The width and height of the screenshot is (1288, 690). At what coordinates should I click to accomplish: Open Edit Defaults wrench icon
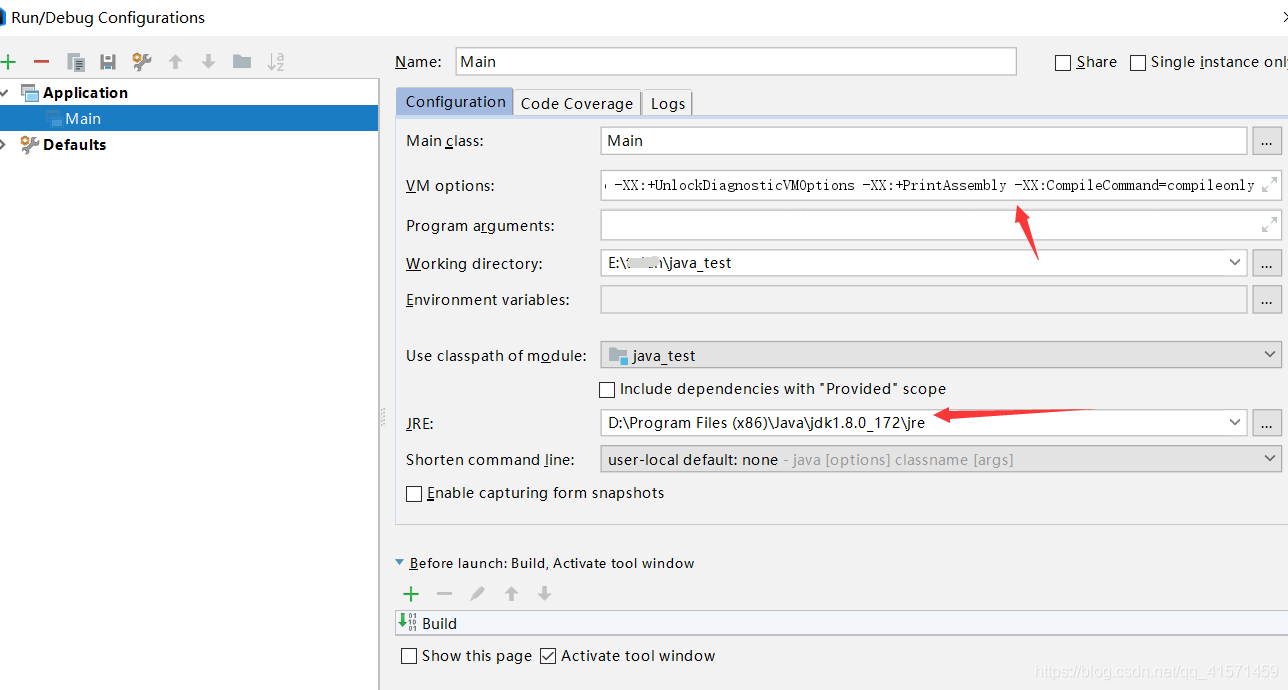[142, 62]
